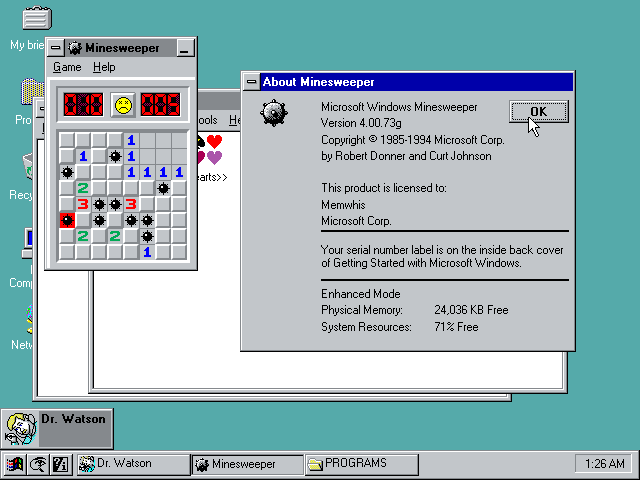This screenshot has height=480, width=640.
Task: Open the Game menu in Minesweeper
Action: pyautogui.click(x=67, y=67)
